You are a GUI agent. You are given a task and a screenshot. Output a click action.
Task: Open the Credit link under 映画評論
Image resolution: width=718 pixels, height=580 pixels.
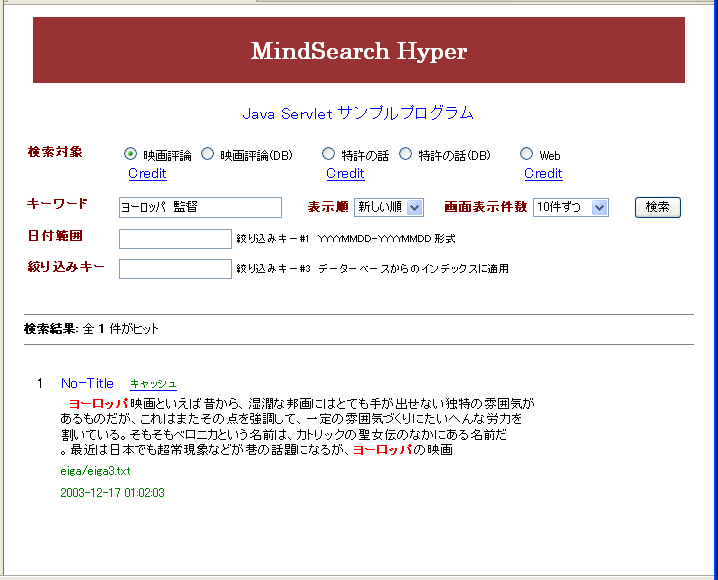coord(147,173)
